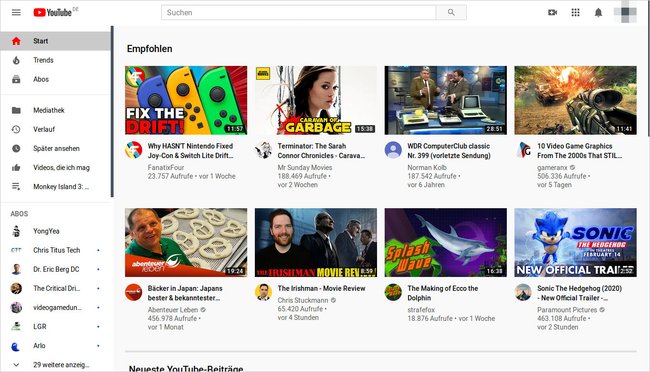
Task: Open gameranx channel name link
Action: [552, 168]
